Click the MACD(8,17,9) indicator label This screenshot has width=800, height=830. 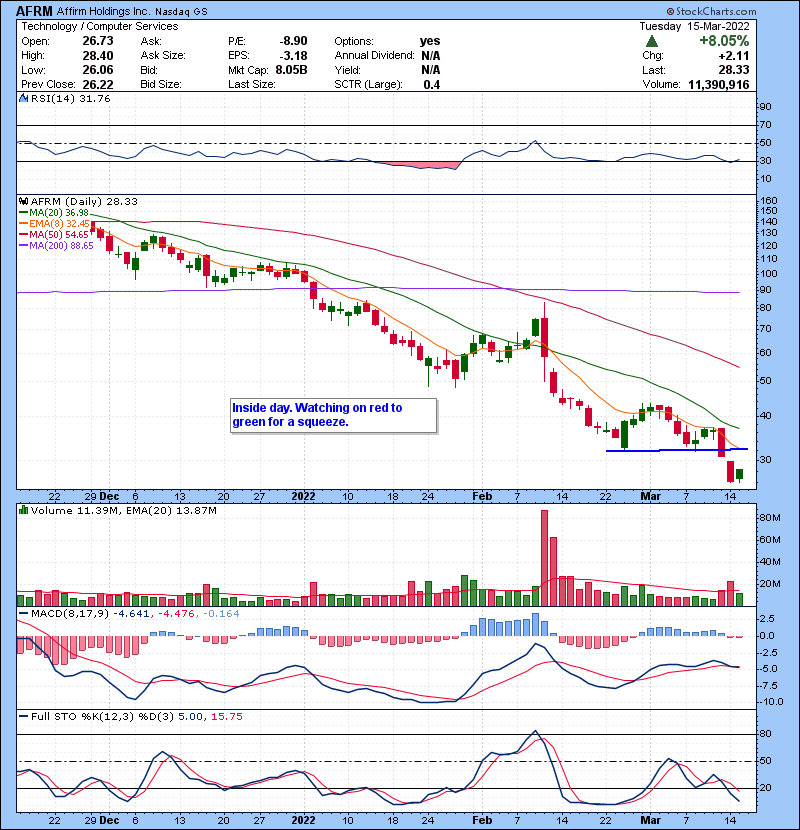70,614
